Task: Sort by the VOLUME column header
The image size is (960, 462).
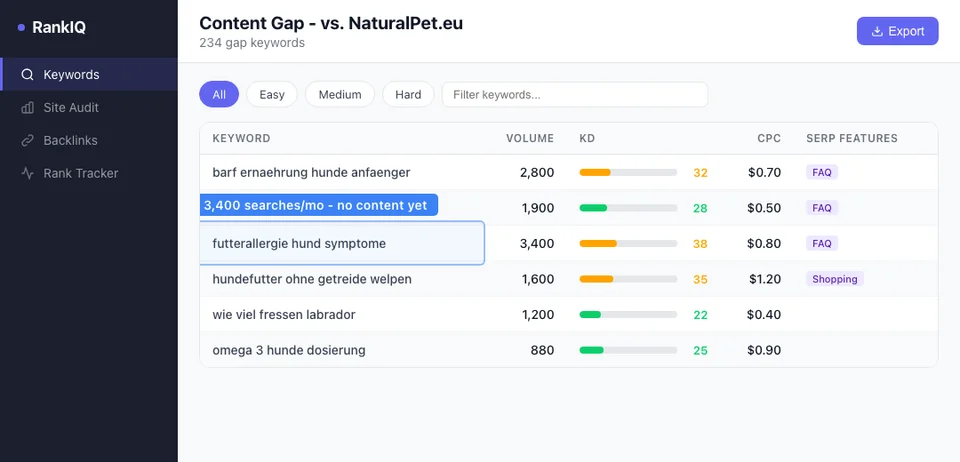Action: [x=530, y=138]
